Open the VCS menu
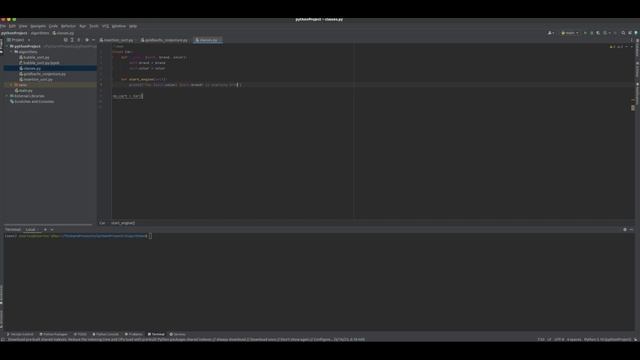The height and width of the screenshot is (360, 640). pos(105,26)
